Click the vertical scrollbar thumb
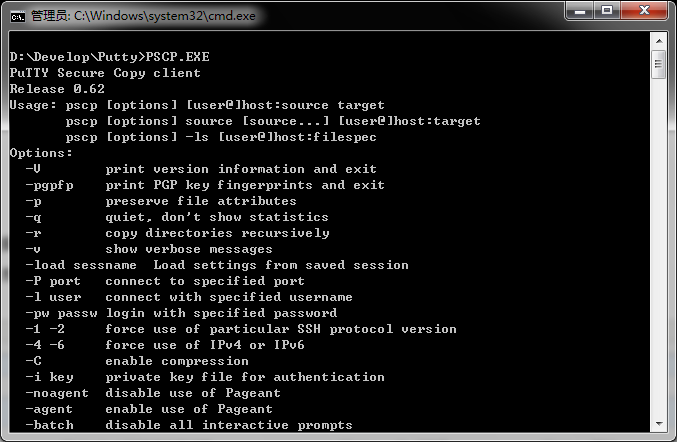677x442 pixels. (x=658, y=64)
